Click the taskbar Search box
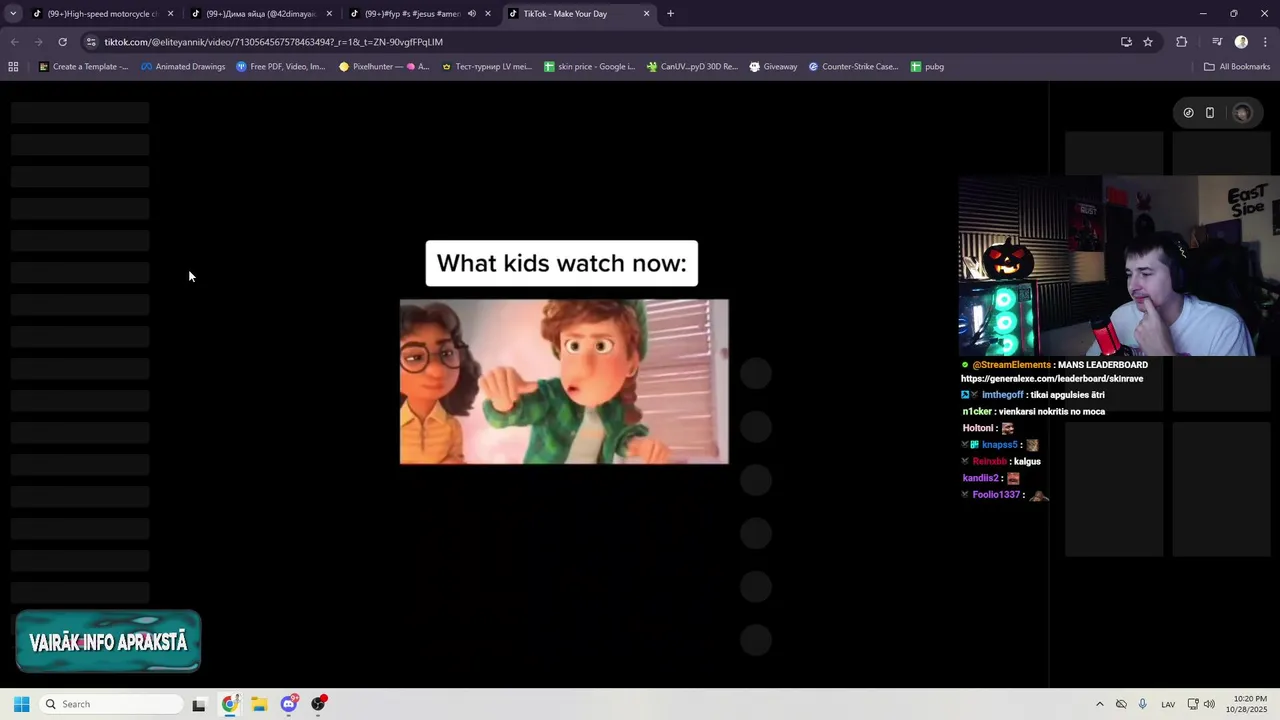 [x=112, y=704]
